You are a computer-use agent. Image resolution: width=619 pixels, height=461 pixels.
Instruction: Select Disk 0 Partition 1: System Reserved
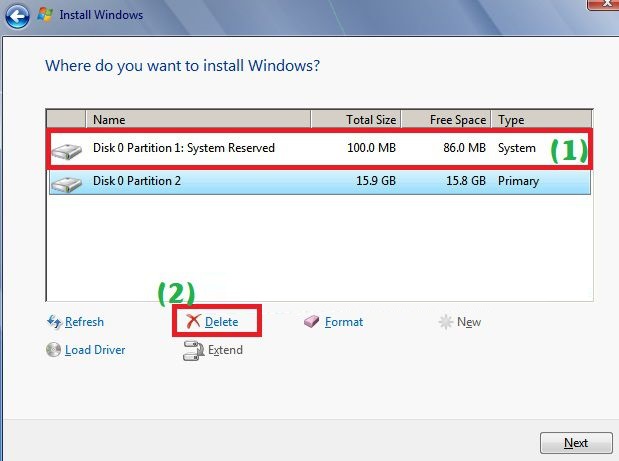pos(320,148)
